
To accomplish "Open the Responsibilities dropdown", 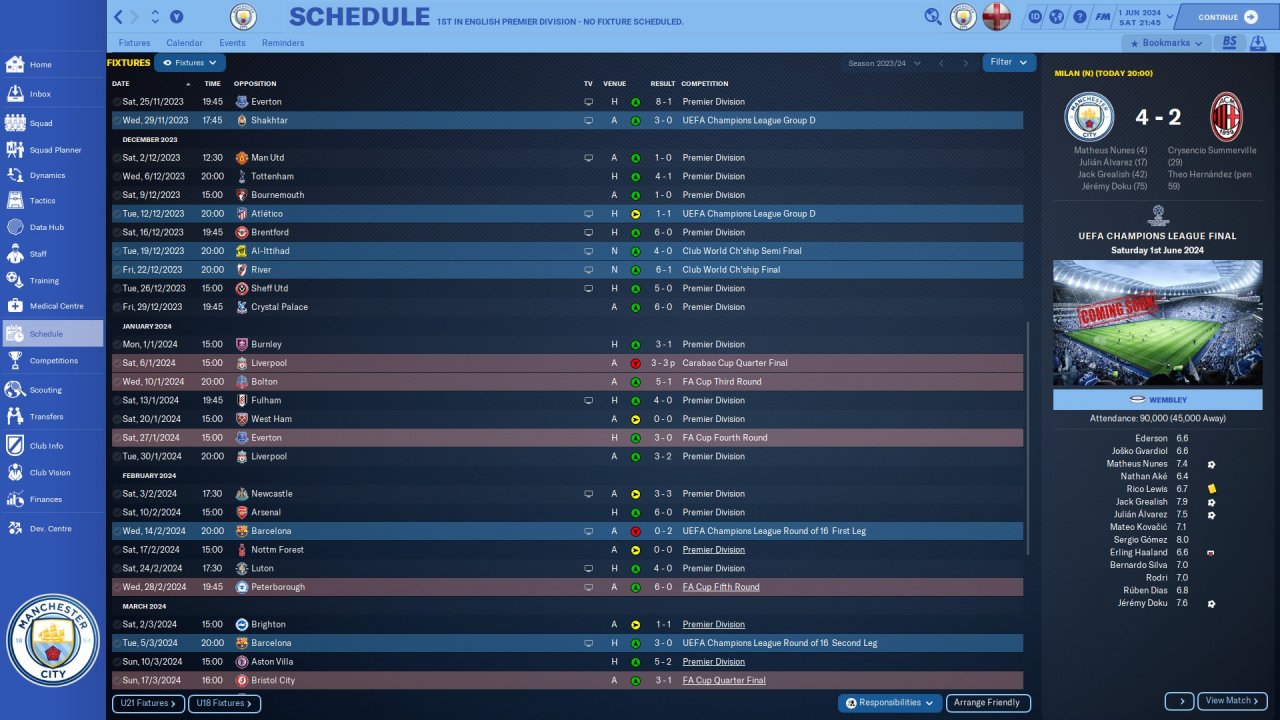I will (x=890, y=703).
